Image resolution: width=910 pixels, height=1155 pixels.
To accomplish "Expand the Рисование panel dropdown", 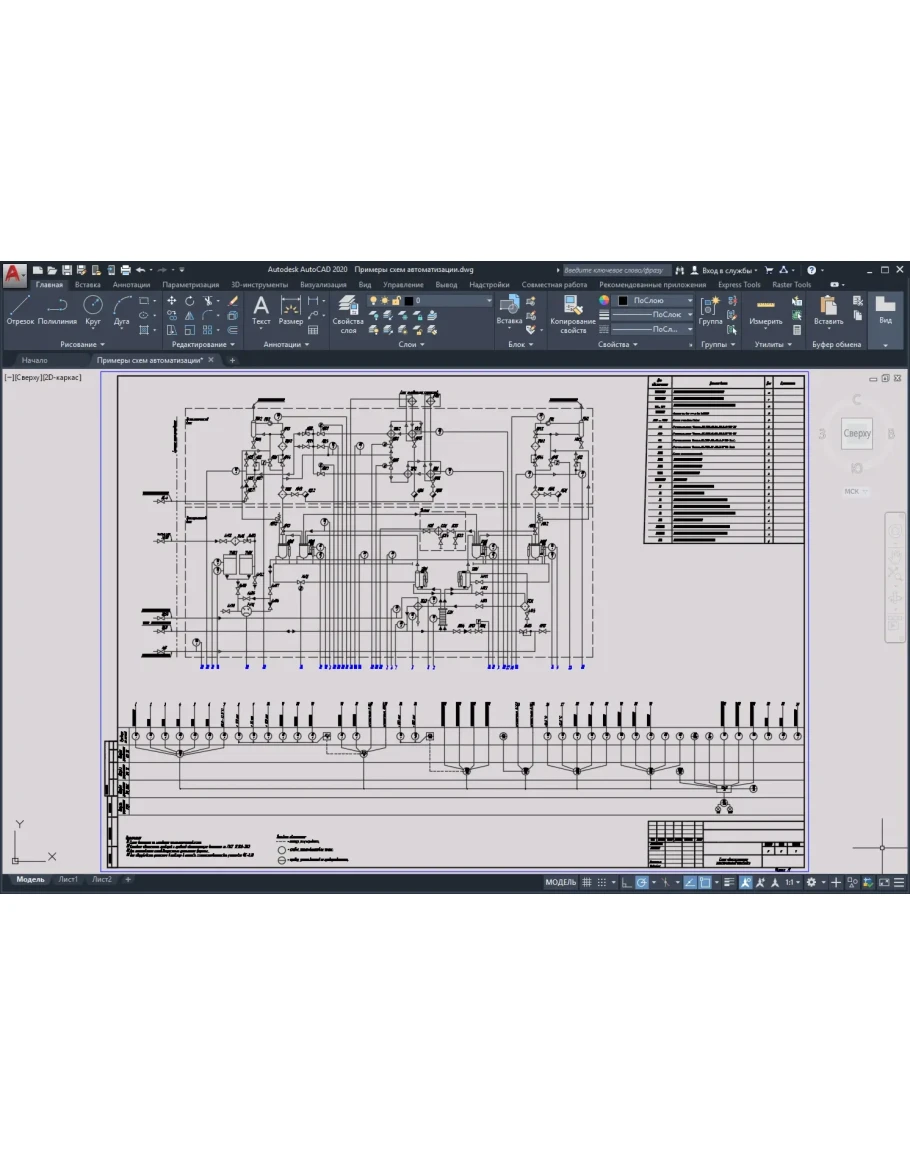I will 82,344.
